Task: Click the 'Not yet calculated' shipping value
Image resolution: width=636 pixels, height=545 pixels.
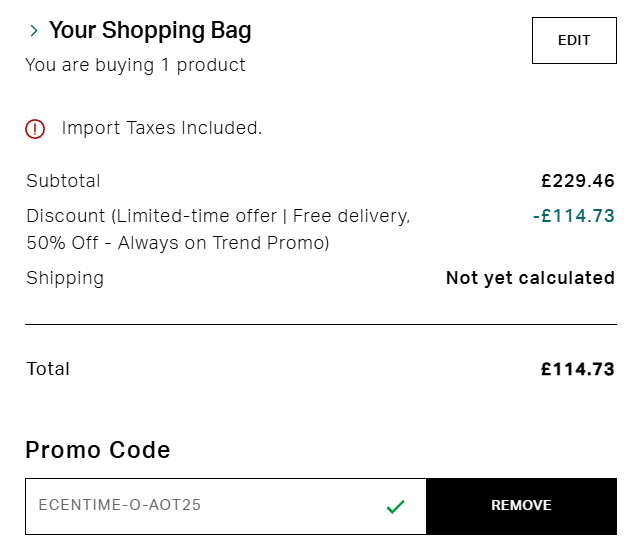Action: (x=530, y=278)
